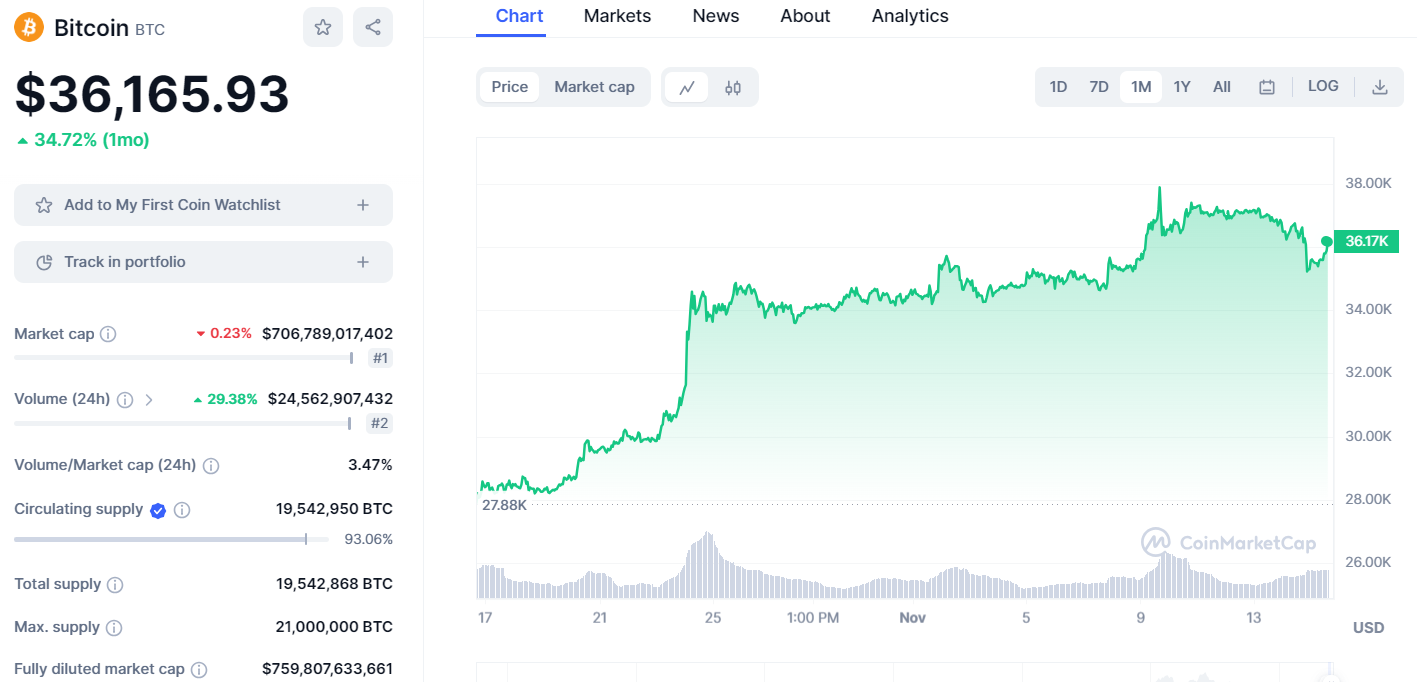This screenshot has width=1417, height=682.
Task: Click Volume/Market cap info icon
Action: coord(211,465)
